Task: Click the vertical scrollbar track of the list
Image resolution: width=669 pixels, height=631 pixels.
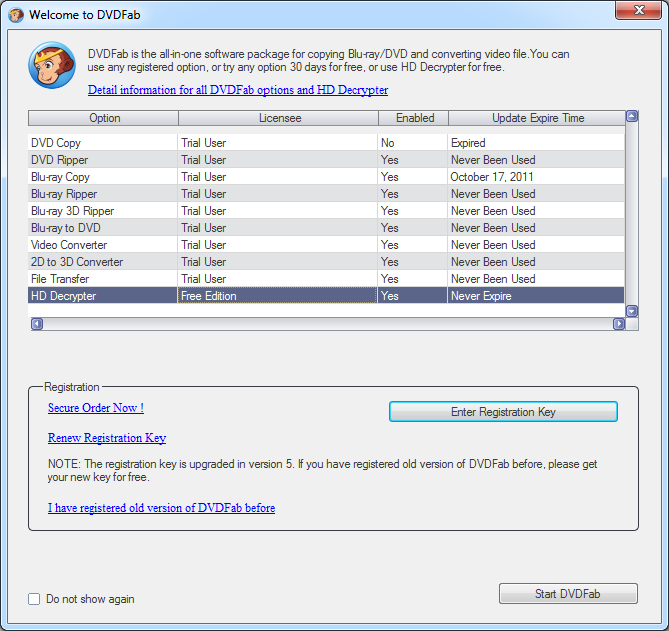Action: coord(632,214)
